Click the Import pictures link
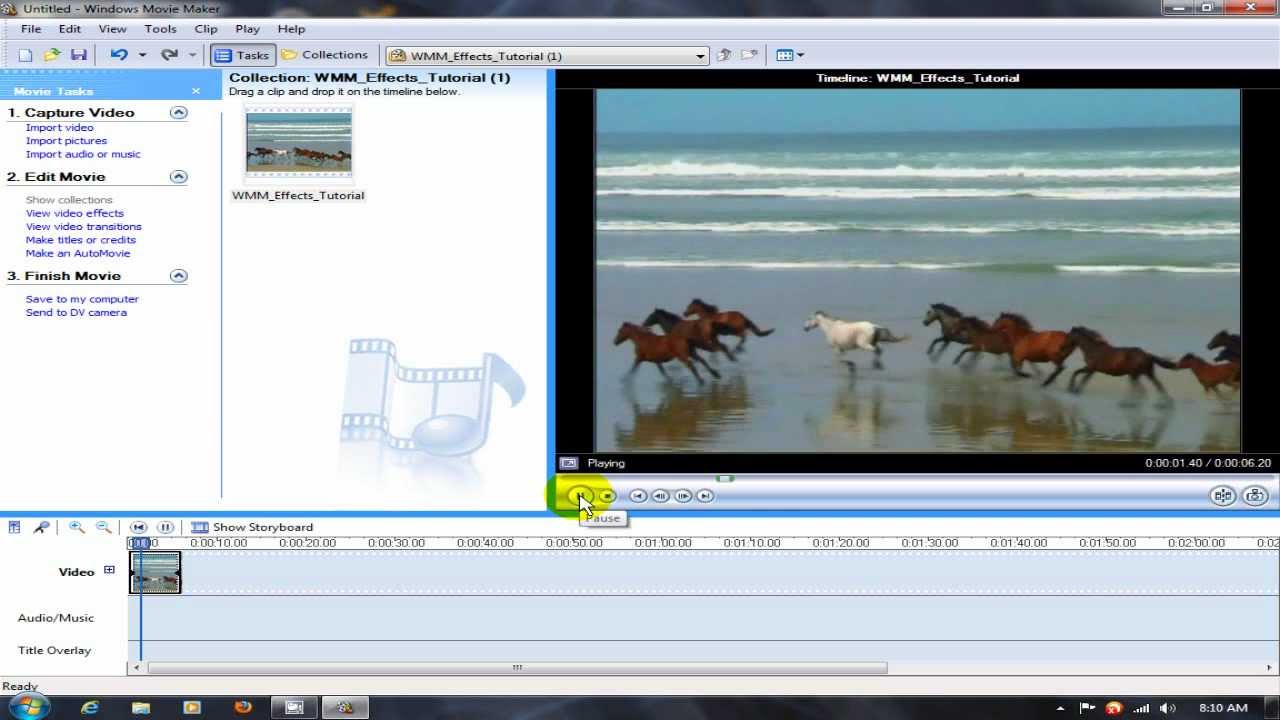 [66, 141]
